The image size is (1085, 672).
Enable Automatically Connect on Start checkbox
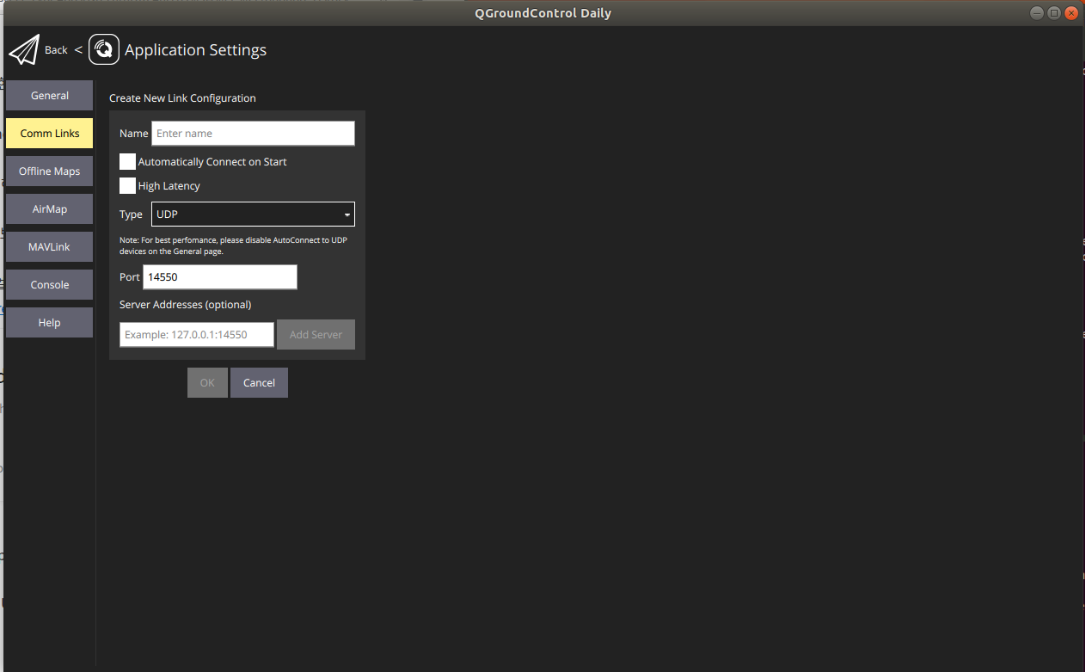(127, 162)
